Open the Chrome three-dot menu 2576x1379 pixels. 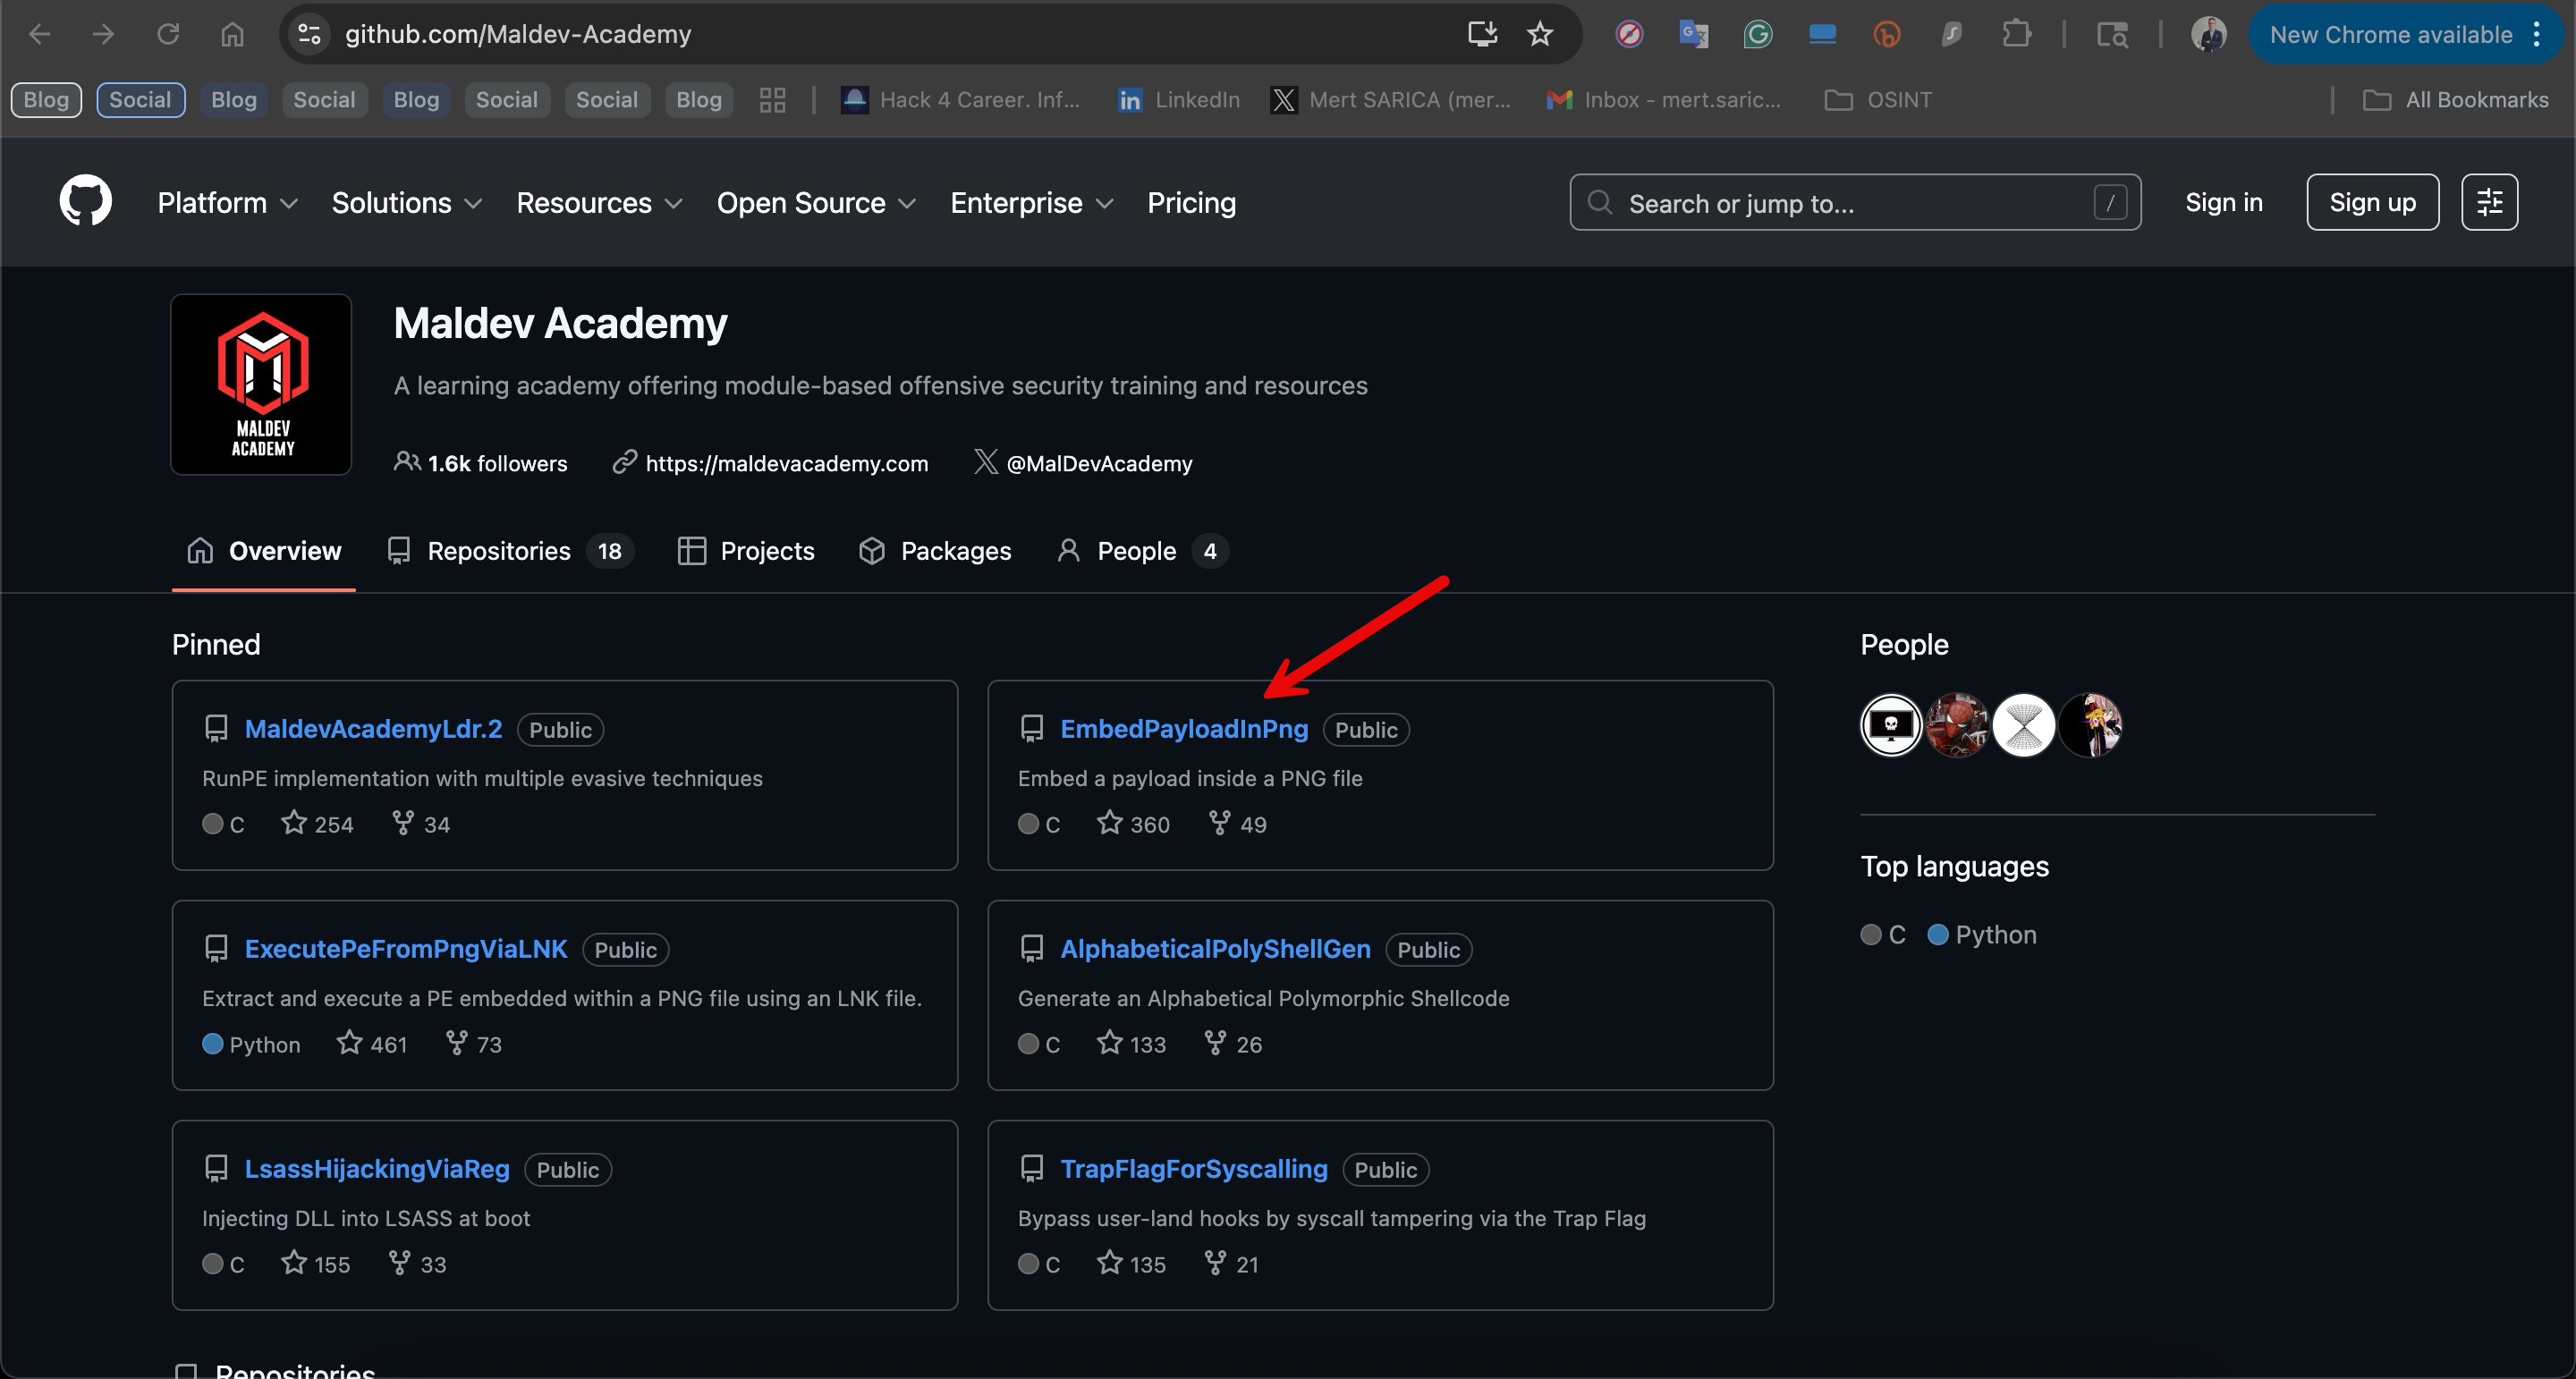pyautogui.click(x=2537, y=35)
